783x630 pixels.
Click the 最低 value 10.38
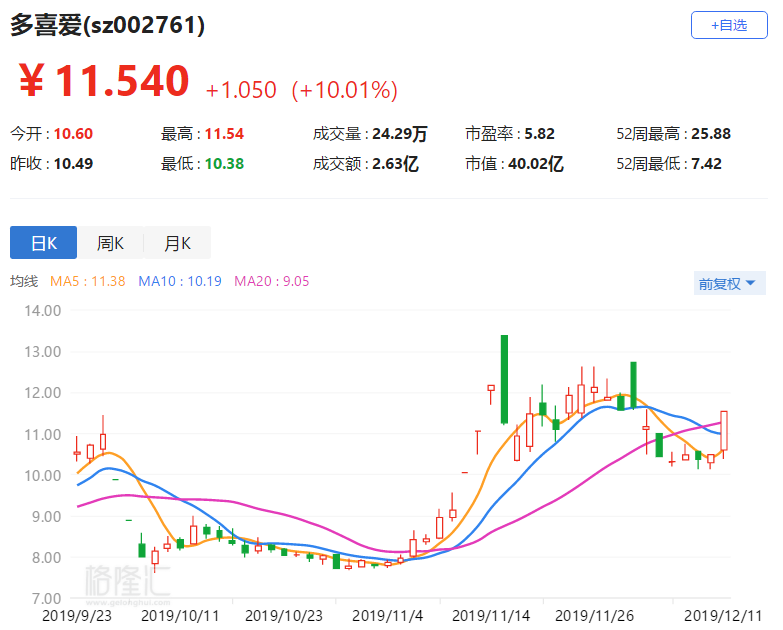(x=224, y=164)
